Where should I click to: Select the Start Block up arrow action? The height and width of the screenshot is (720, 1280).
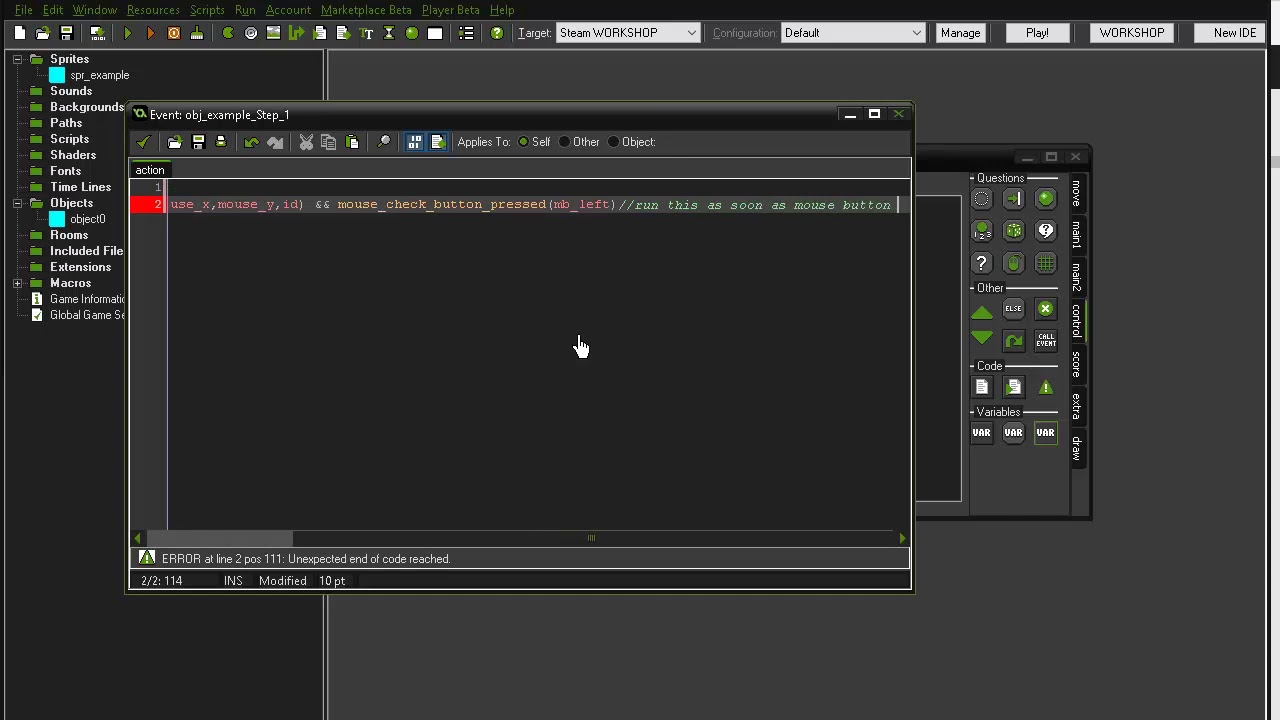tap(981, 313)
